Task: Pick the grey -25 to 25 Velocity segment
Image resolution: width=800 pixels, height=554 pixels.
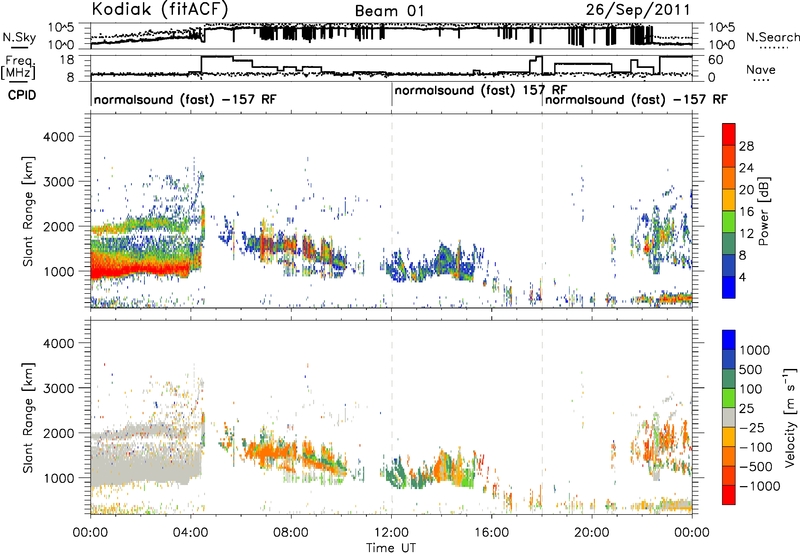Action: coord(729,417)
